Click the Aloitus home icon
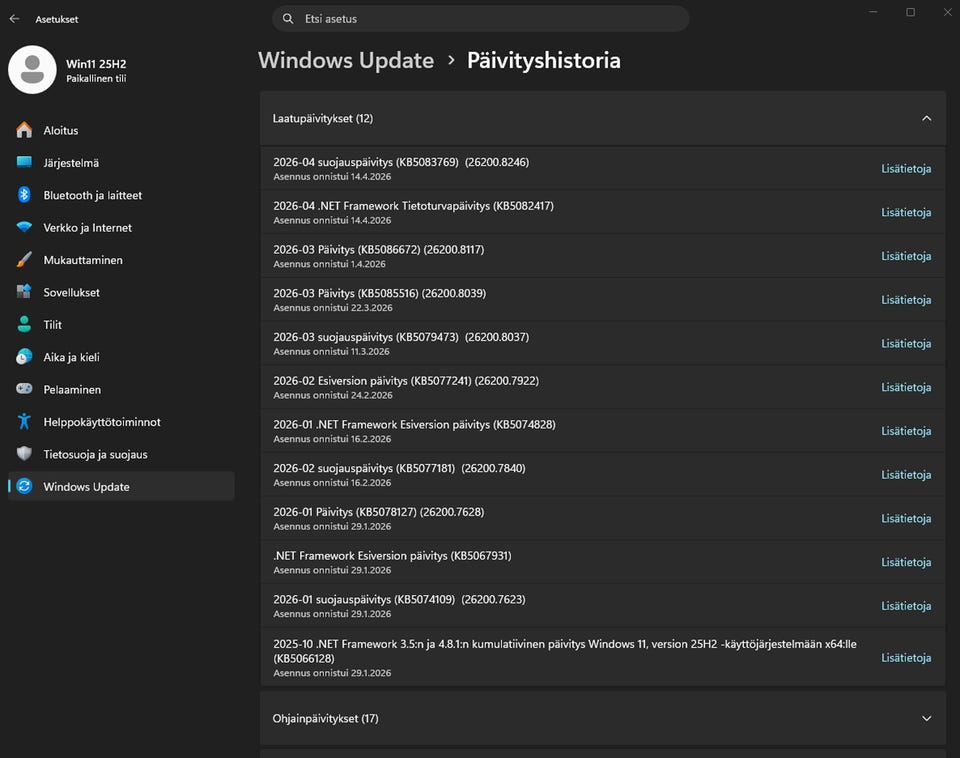 (x=24, y=131)
